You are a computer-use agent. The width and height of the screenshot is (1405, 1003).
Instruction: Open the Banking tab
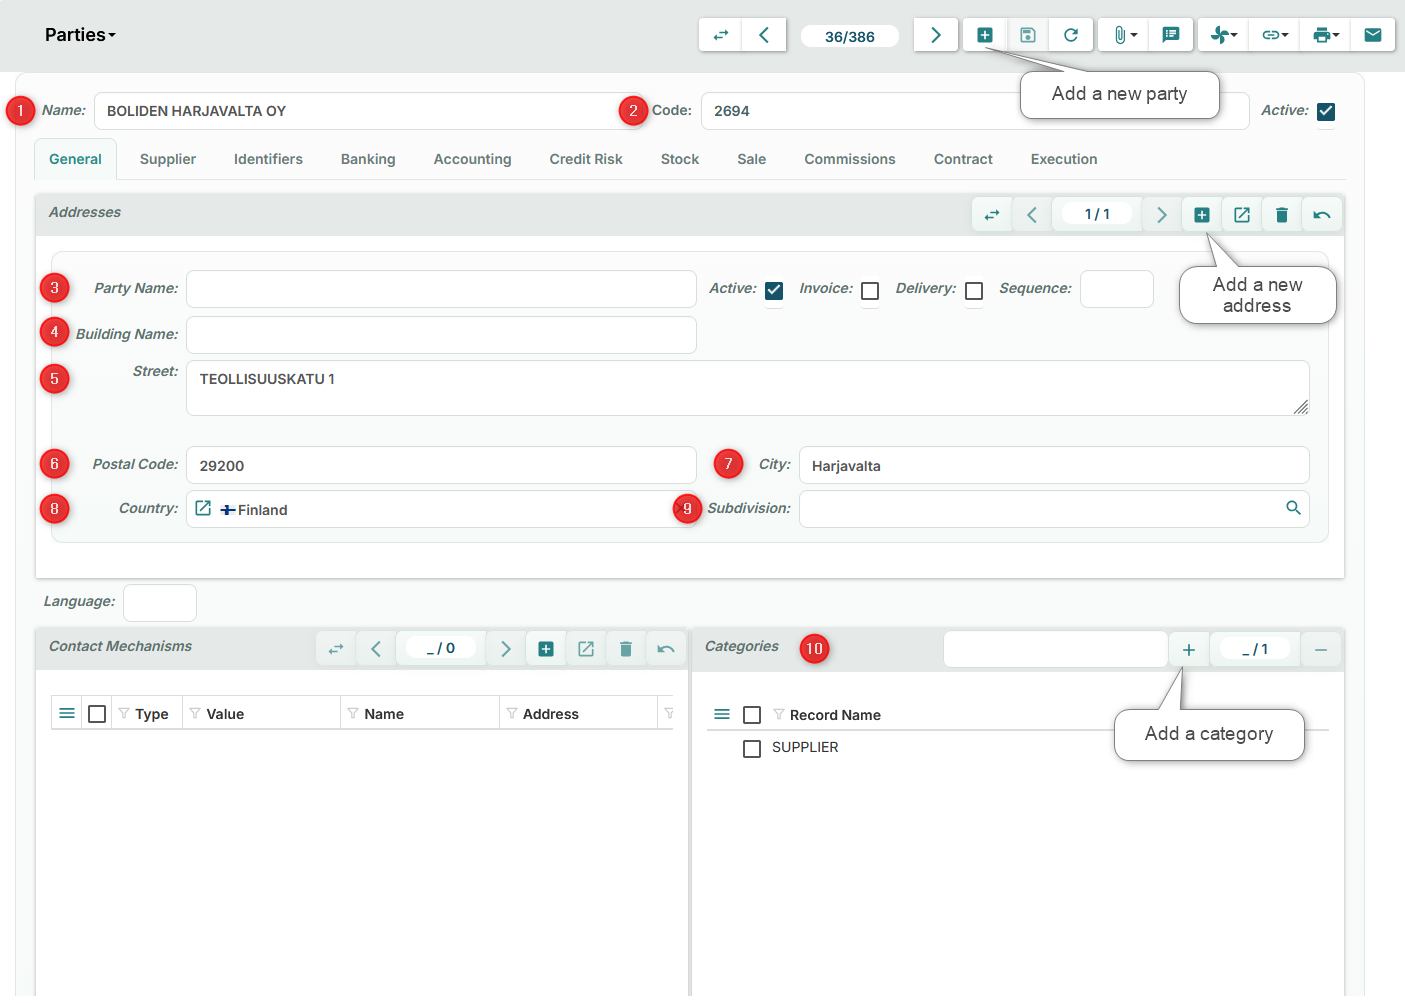point(368,159)
